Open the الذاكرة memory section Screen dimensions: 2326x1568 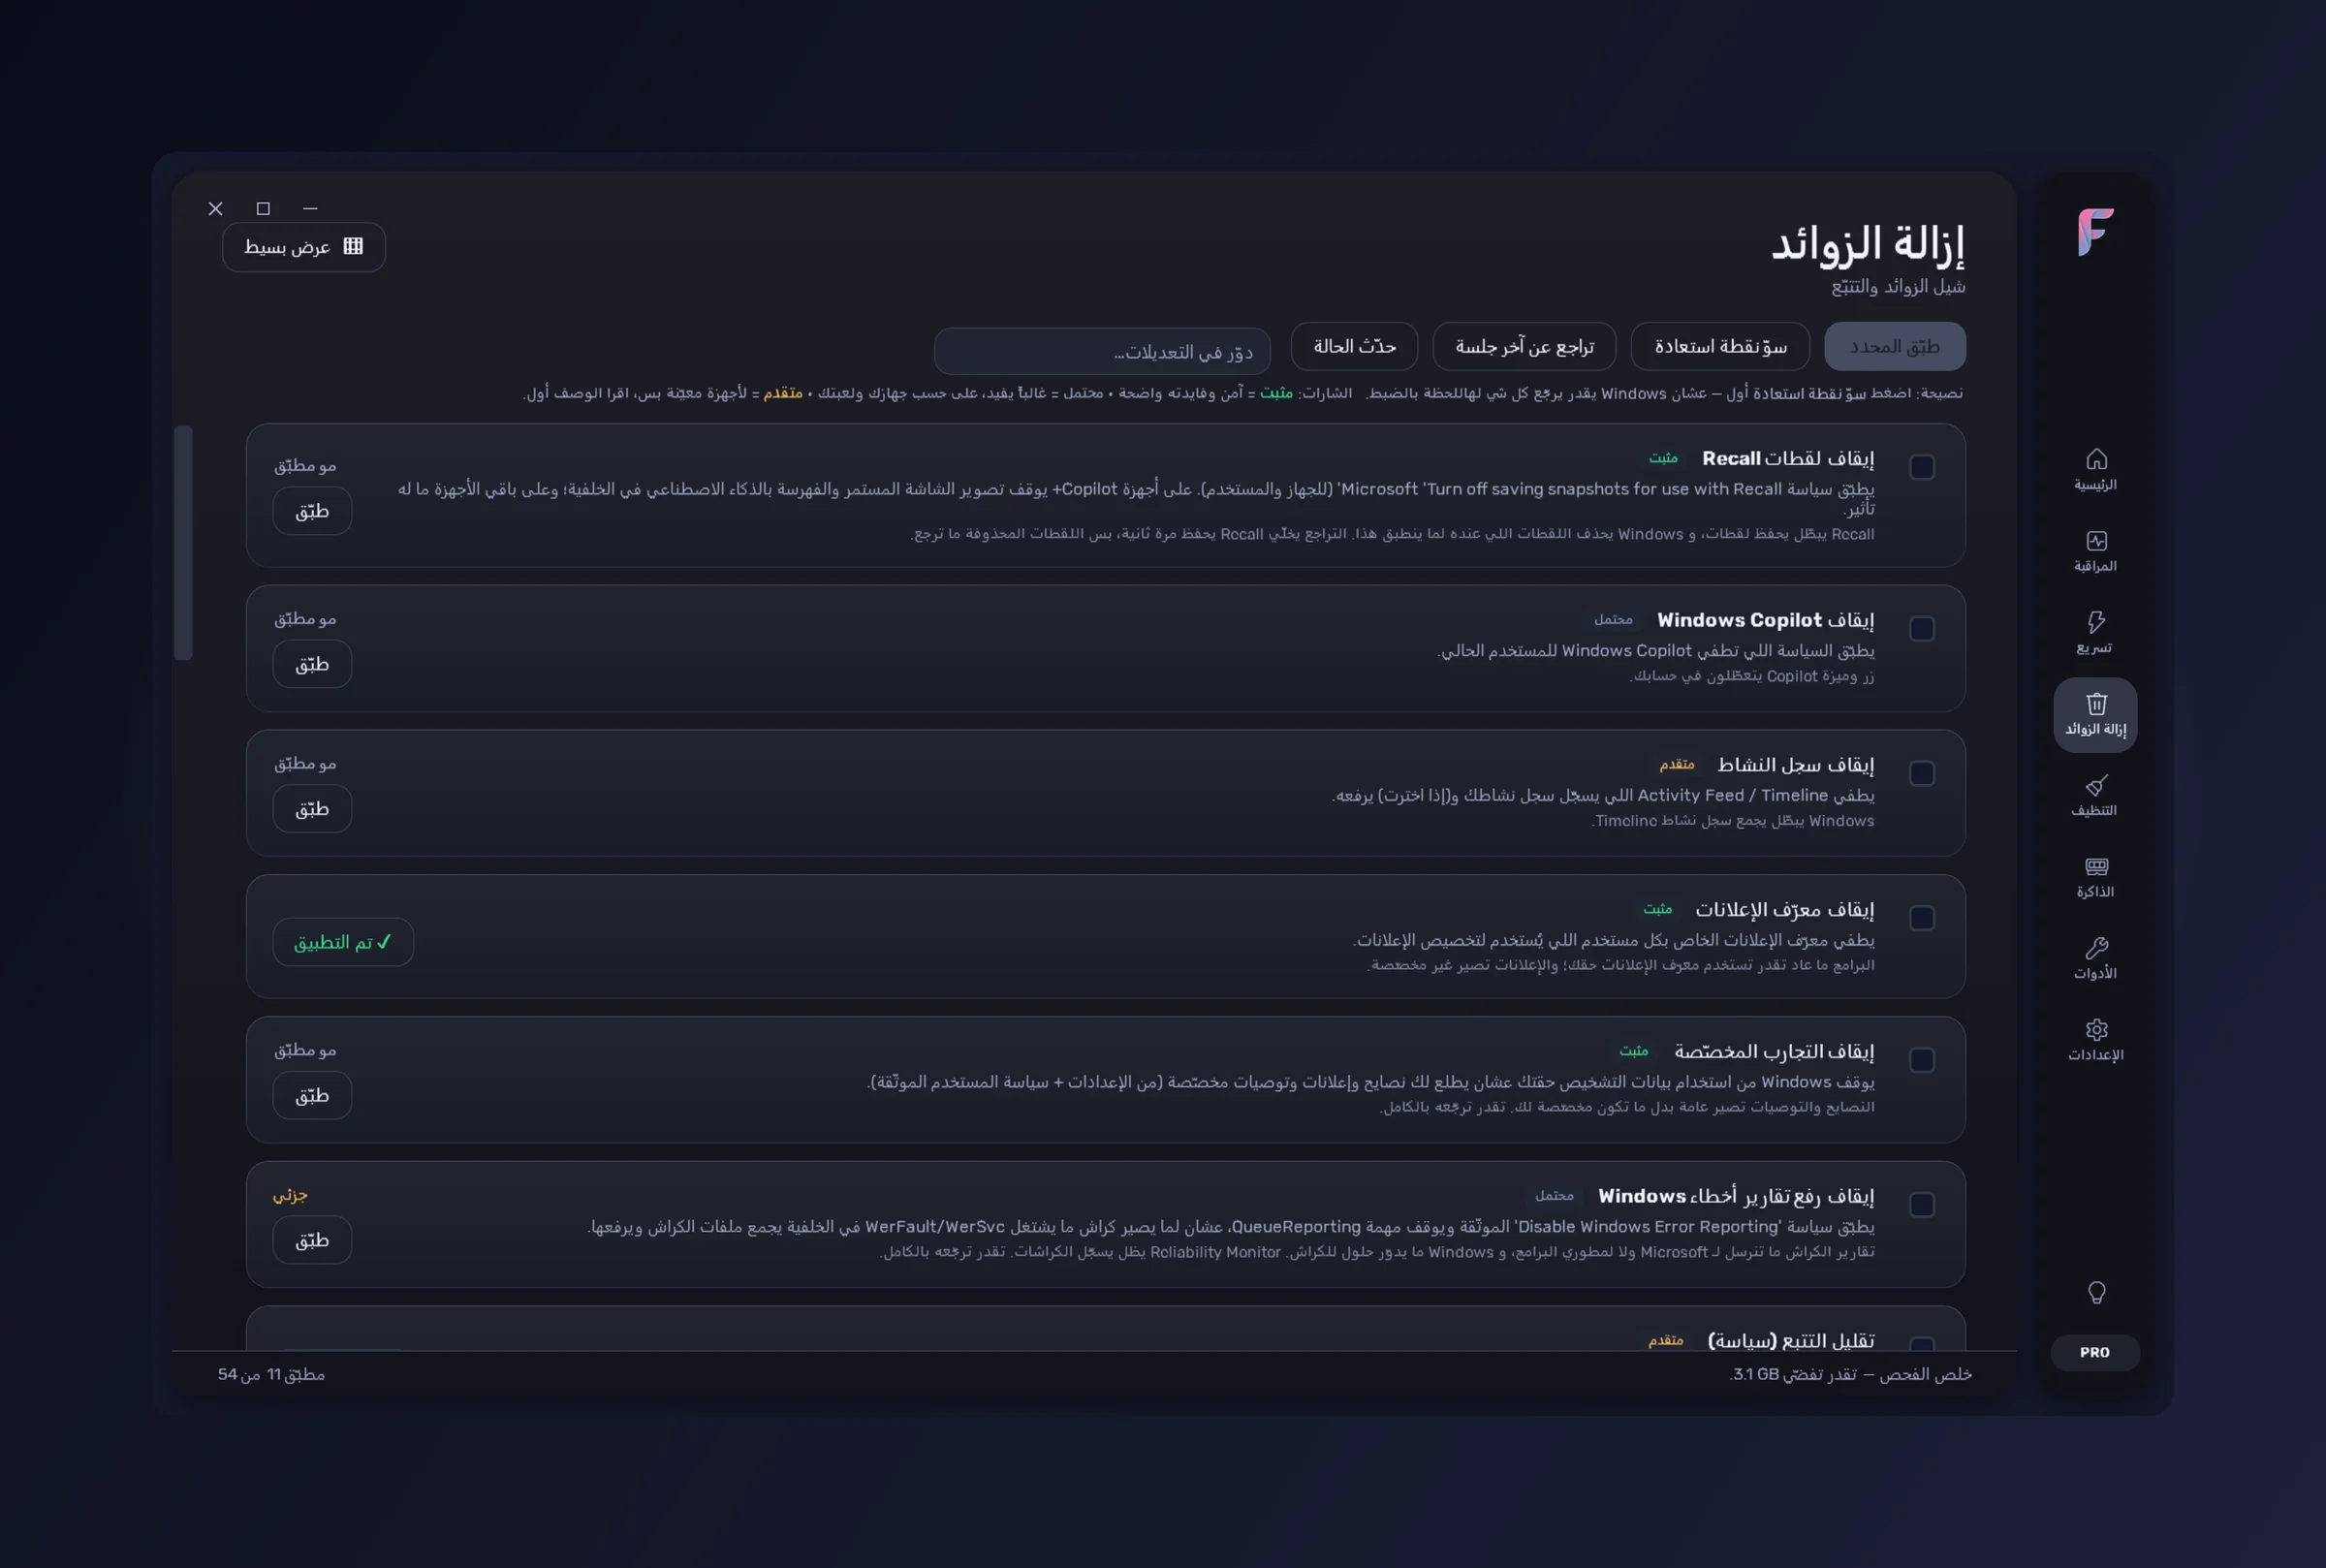[2095, 877]
